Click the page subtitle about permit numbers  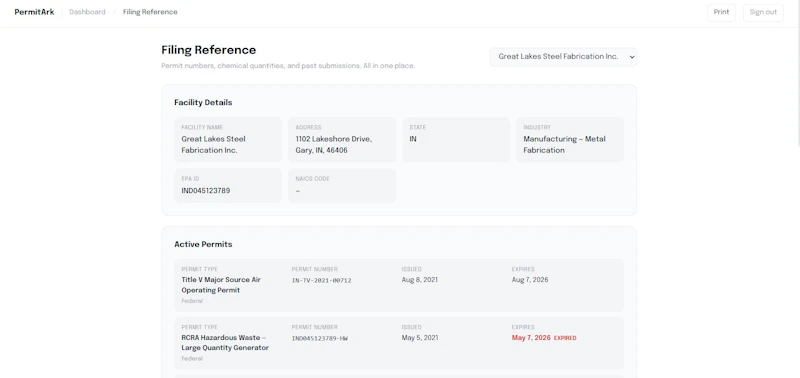tap(288, 66)
